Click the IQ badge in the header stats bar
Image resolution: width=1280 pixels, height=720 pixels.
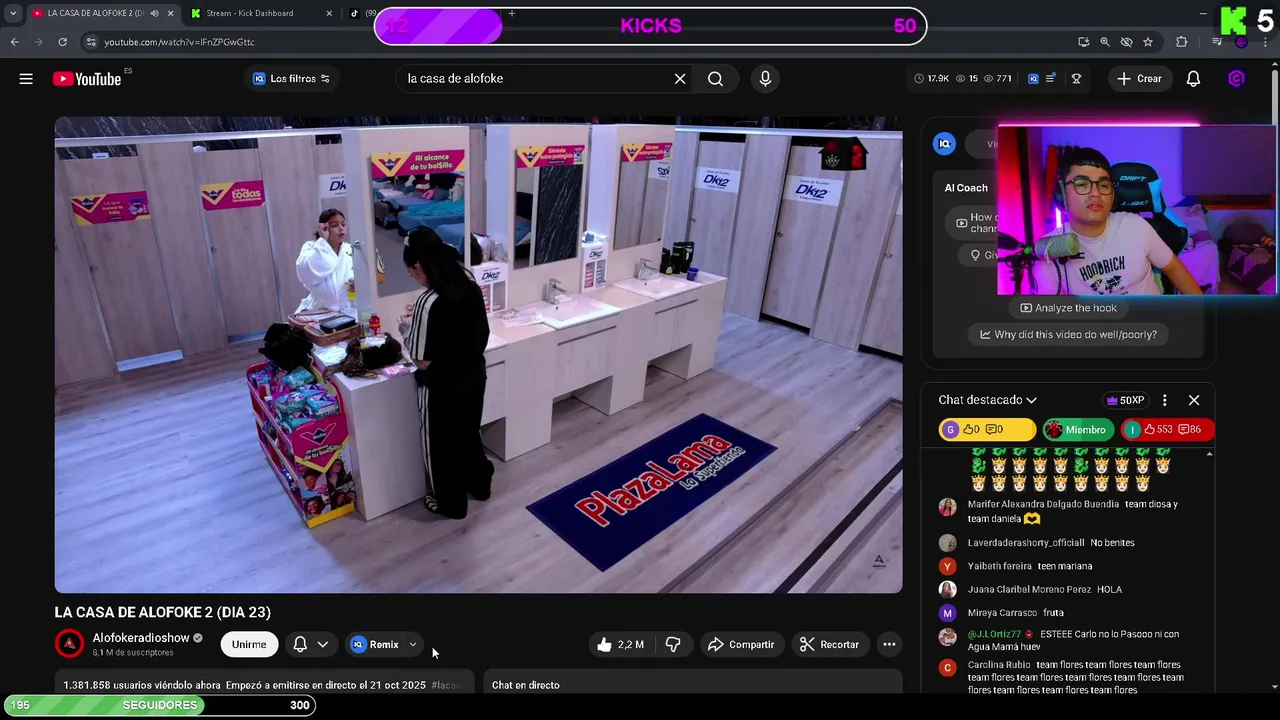point(1033,79)
